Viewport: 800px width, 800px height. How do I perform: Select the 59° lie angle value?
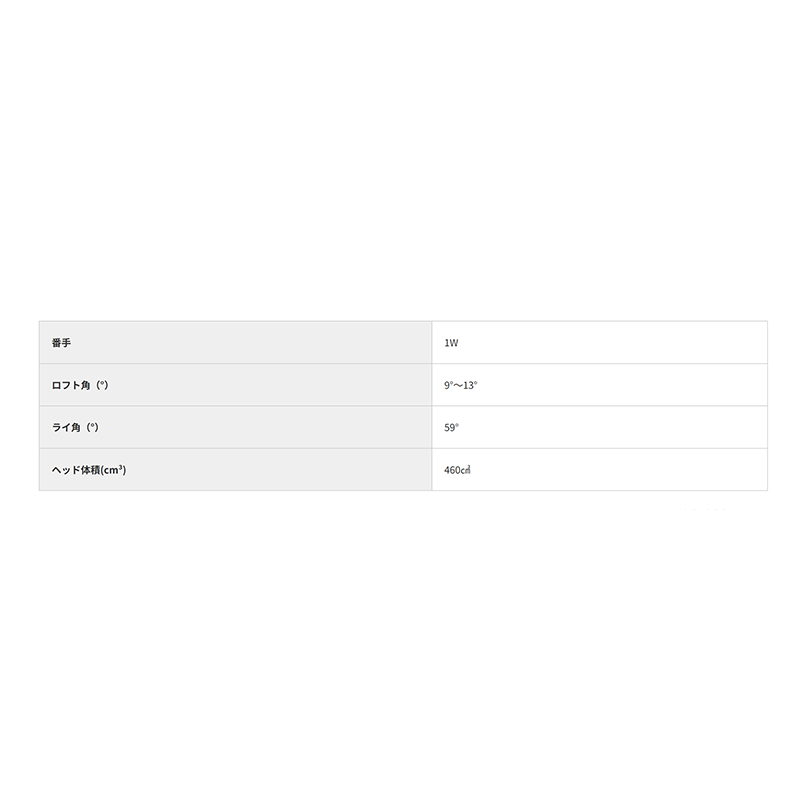600,427
